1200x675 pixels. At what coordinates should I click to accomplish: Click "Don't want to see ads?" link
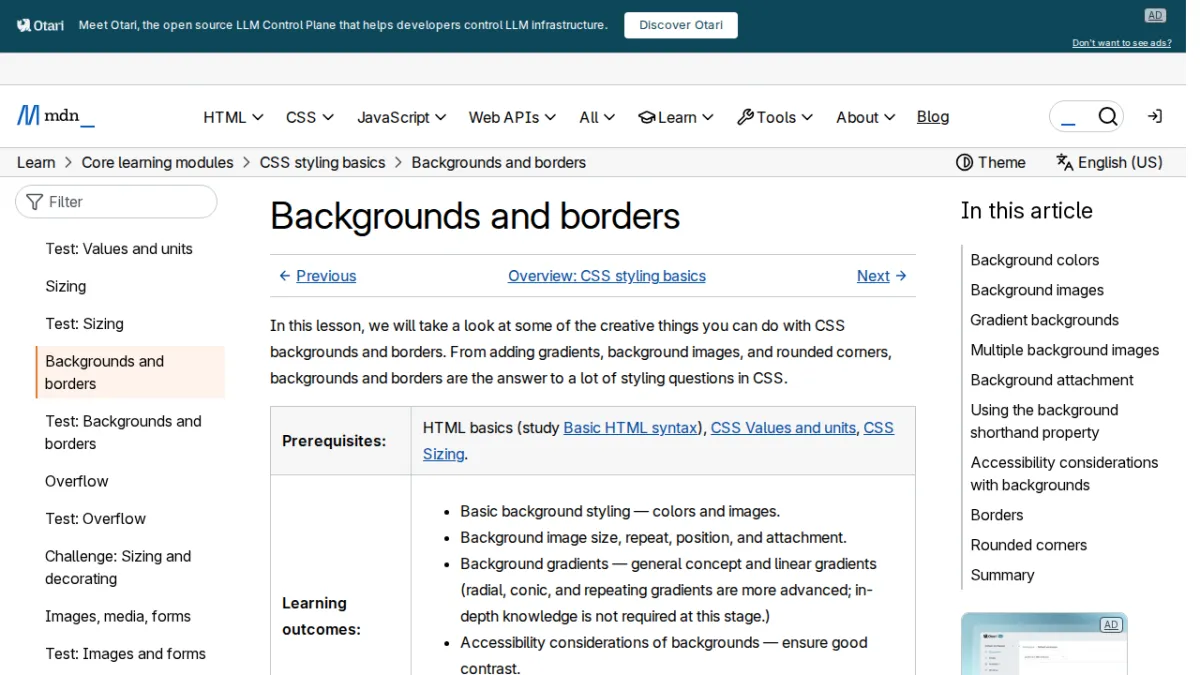click(x=1122, y=43)
